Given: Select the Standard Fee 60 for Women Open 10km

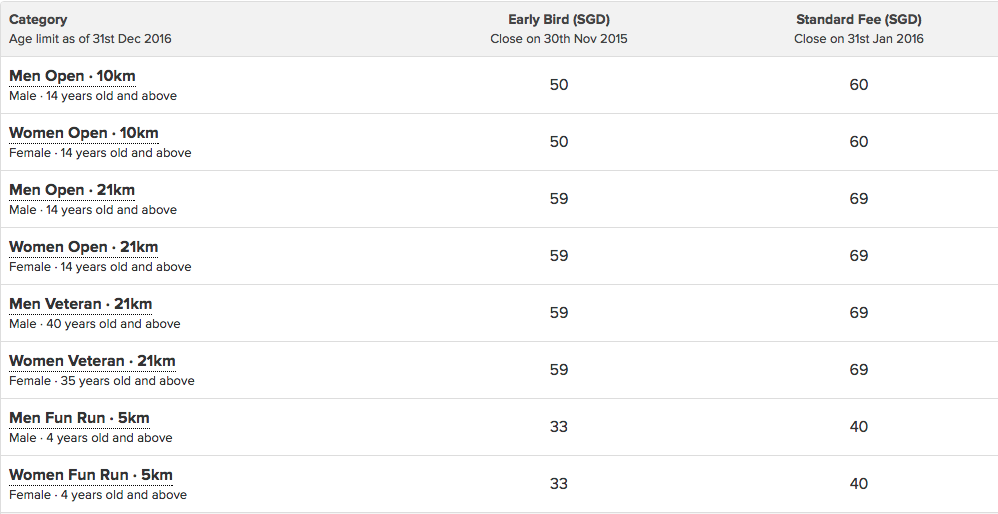Looking at the screenshot, I should [858, 142].
